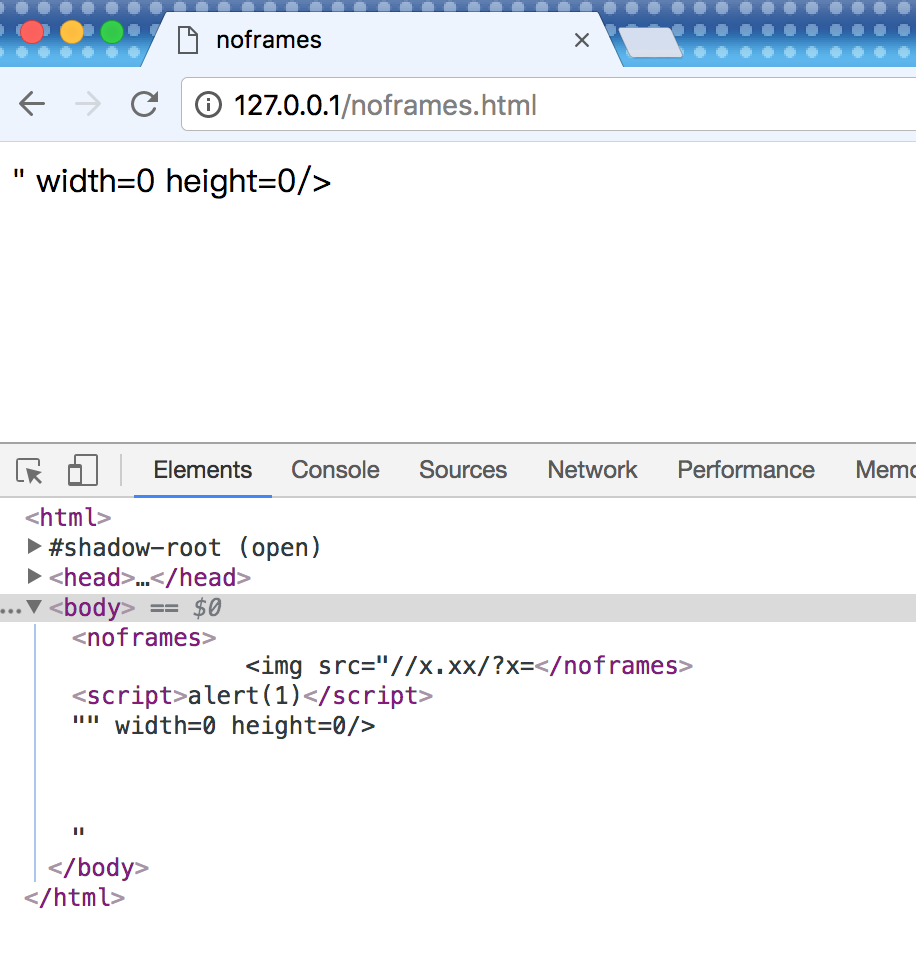This screenshot has height=956, width=916.
Task: Open site info icon in the address bar
Action: (208, 105)
